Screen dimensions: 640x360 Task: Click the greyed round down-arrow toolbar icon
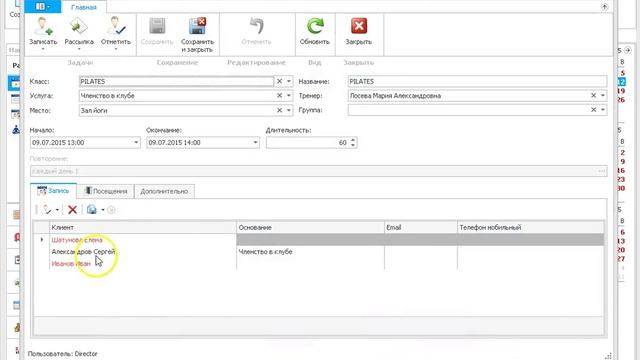click(111, 210)
